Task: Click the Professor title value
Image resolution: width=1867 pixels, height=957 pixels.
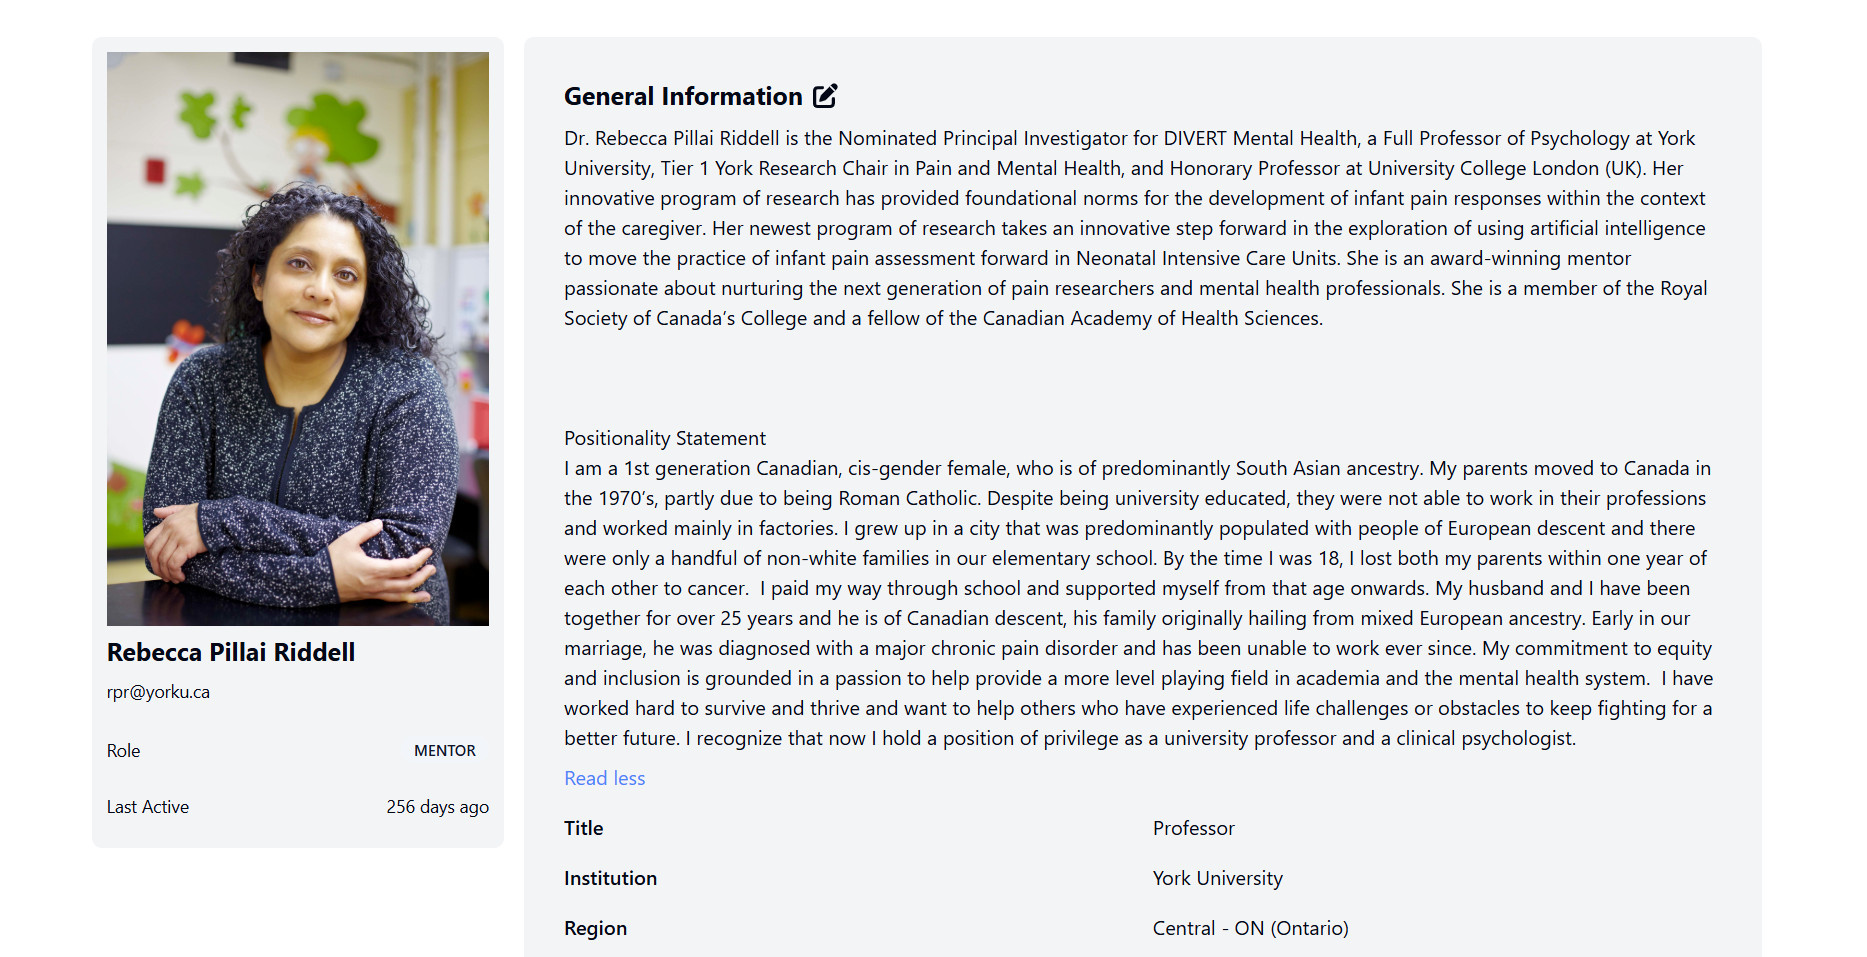Action: pyautogui.click(x=1193, y=828)
